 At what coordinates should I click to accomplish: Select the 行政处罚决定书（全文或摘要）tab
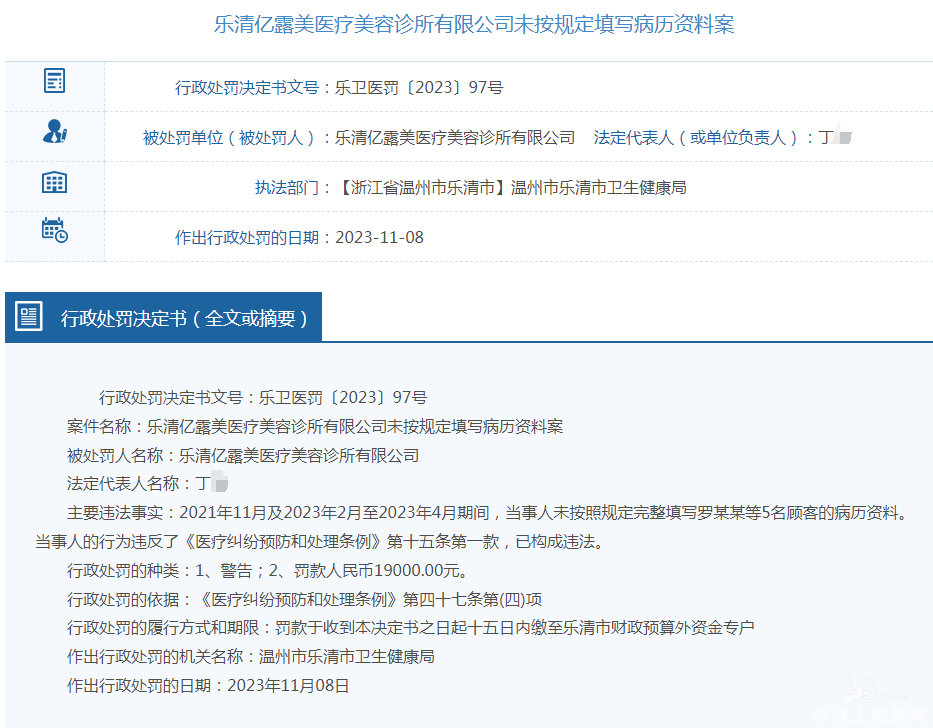click(x=184, y=318)
